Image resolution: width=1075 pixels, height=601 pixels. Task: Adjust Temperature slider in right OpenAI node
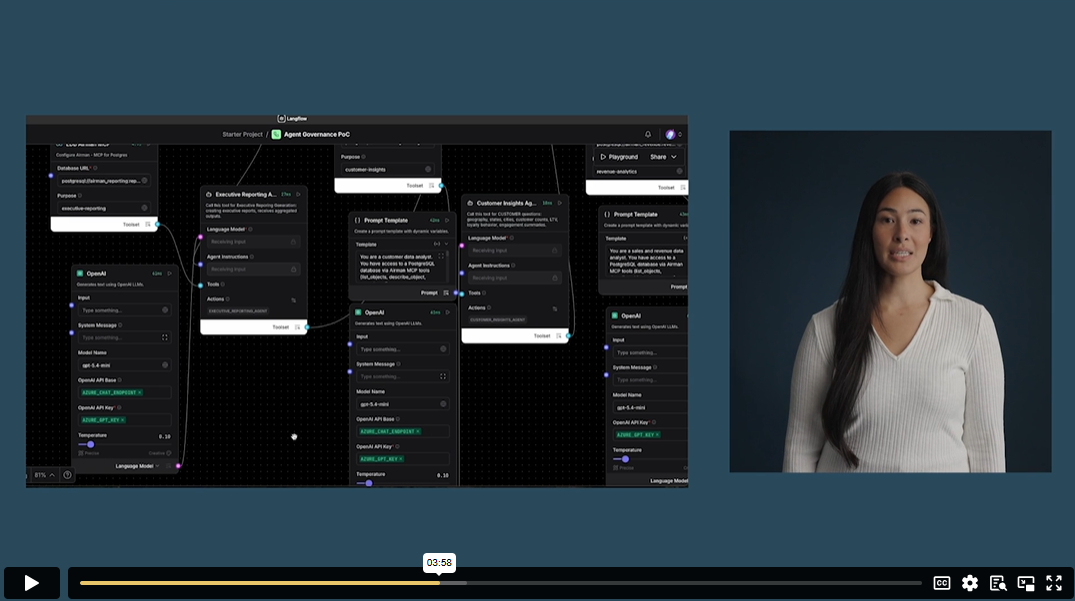click(x=625, y=459)
